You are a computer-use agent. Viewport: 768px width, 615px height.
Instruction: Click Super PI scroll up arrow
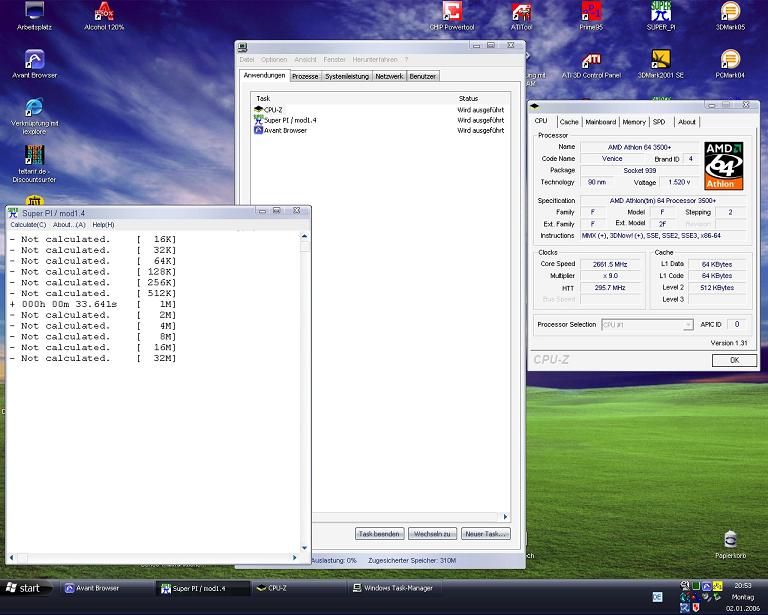pos(304,236)
